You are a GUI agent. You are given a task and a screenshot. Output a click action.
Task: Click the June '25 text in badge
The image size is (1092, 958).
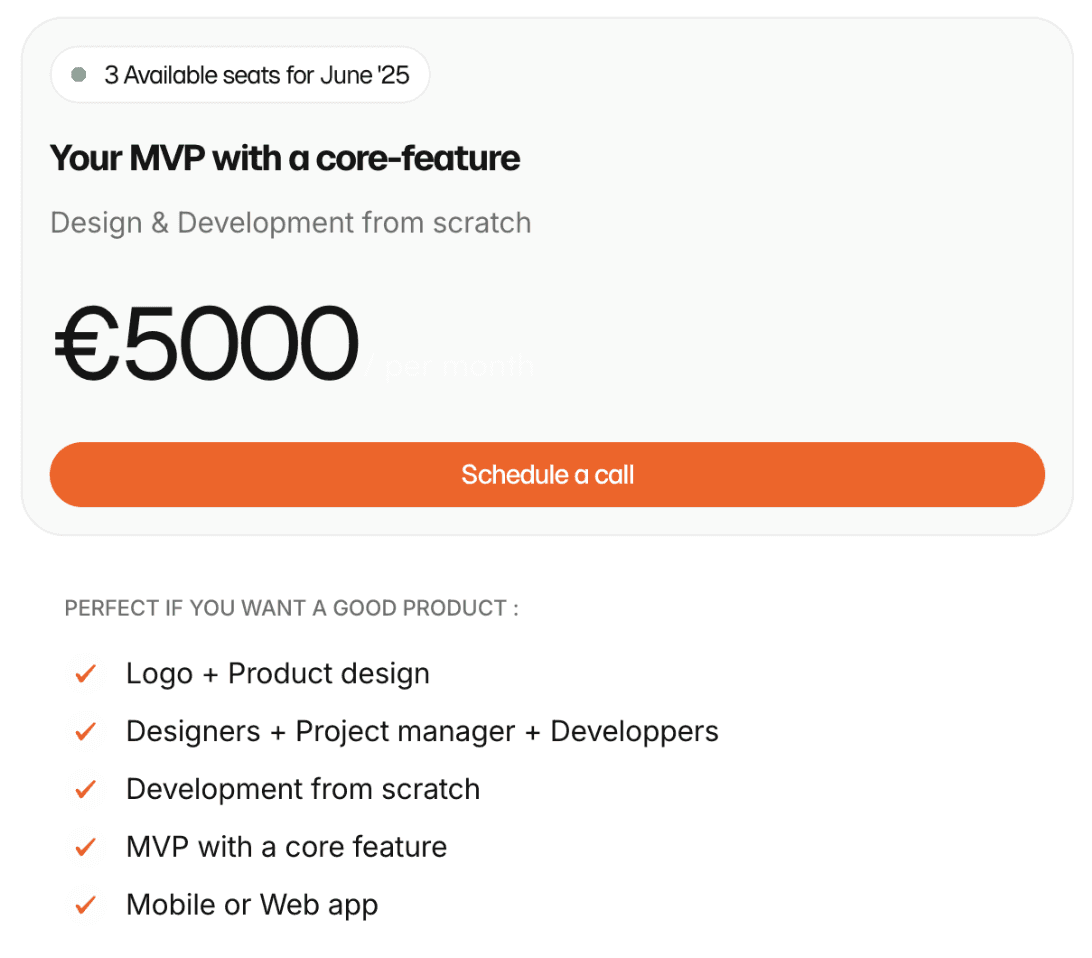(x=364, y=74)
